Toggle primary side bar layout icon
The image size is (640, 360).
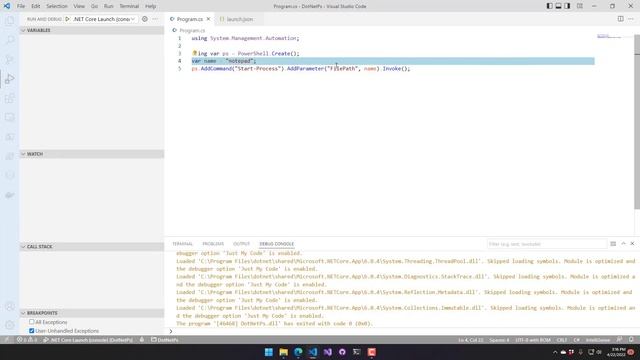(549, 6)
